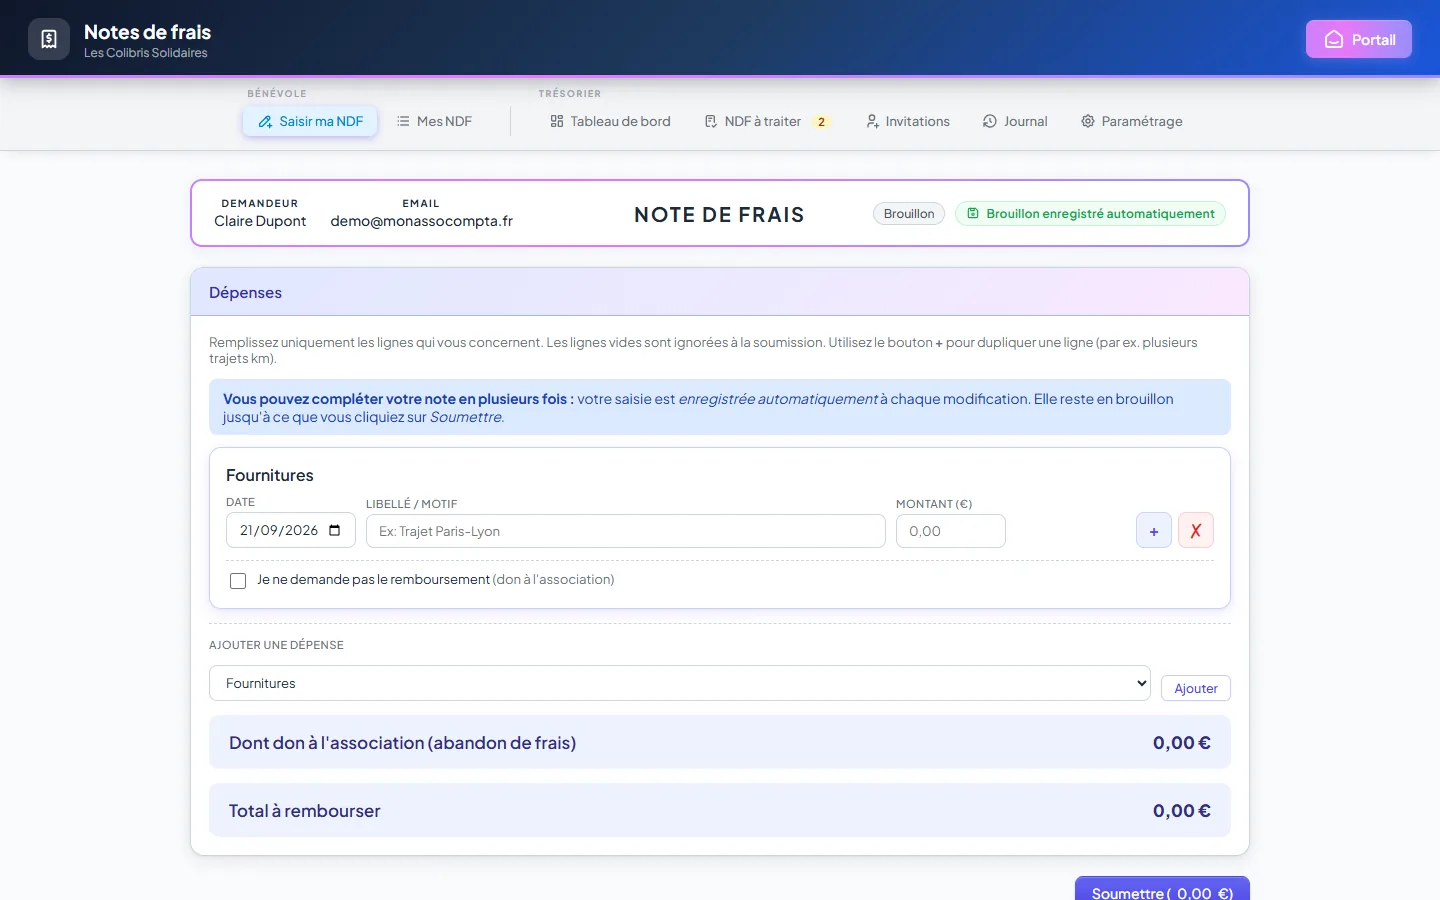The height and width of the screenshot is (900, 1440).
Task: Click the Ajouter button
Action: tap(1196, 688)
